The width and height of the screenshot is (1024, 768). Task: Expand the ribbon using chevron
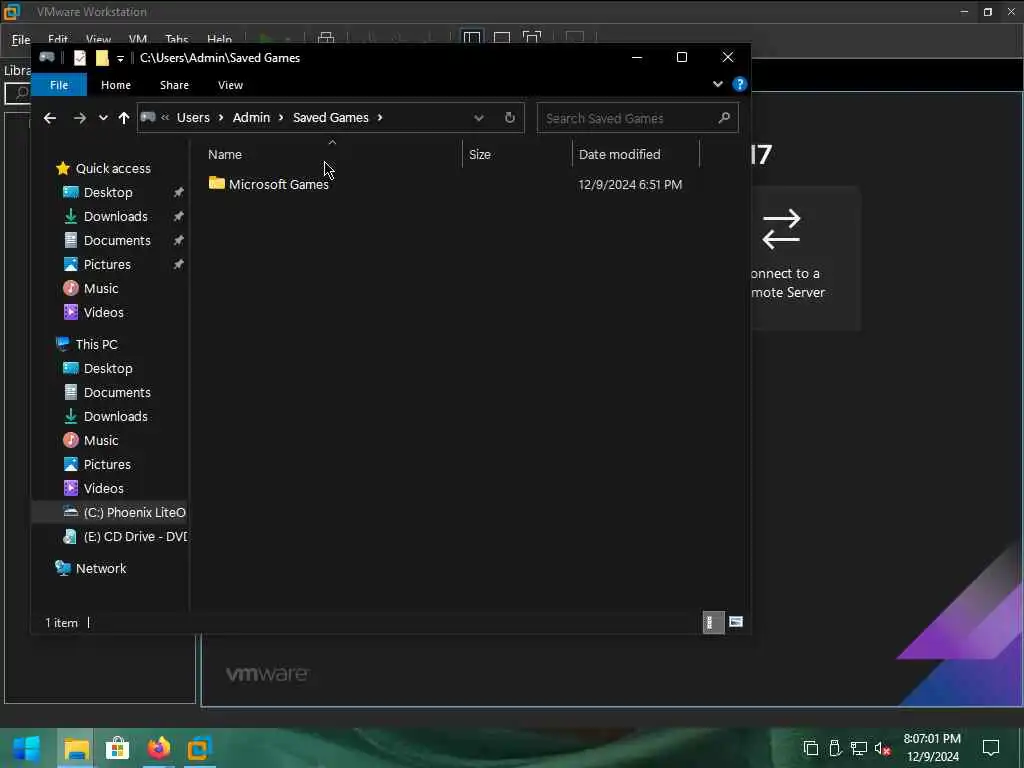pos(718,84)
